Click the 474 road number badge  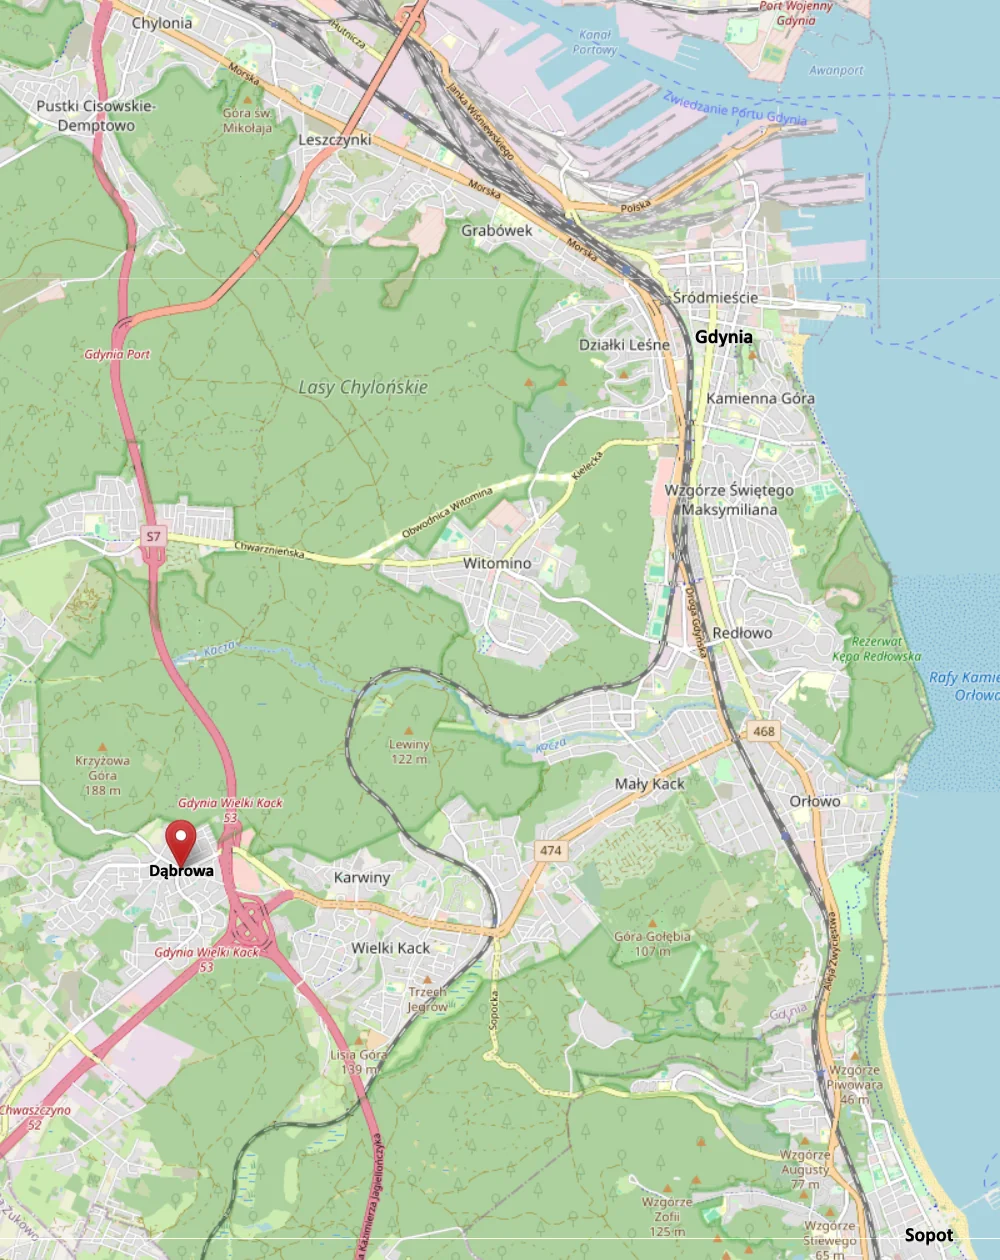551,851
